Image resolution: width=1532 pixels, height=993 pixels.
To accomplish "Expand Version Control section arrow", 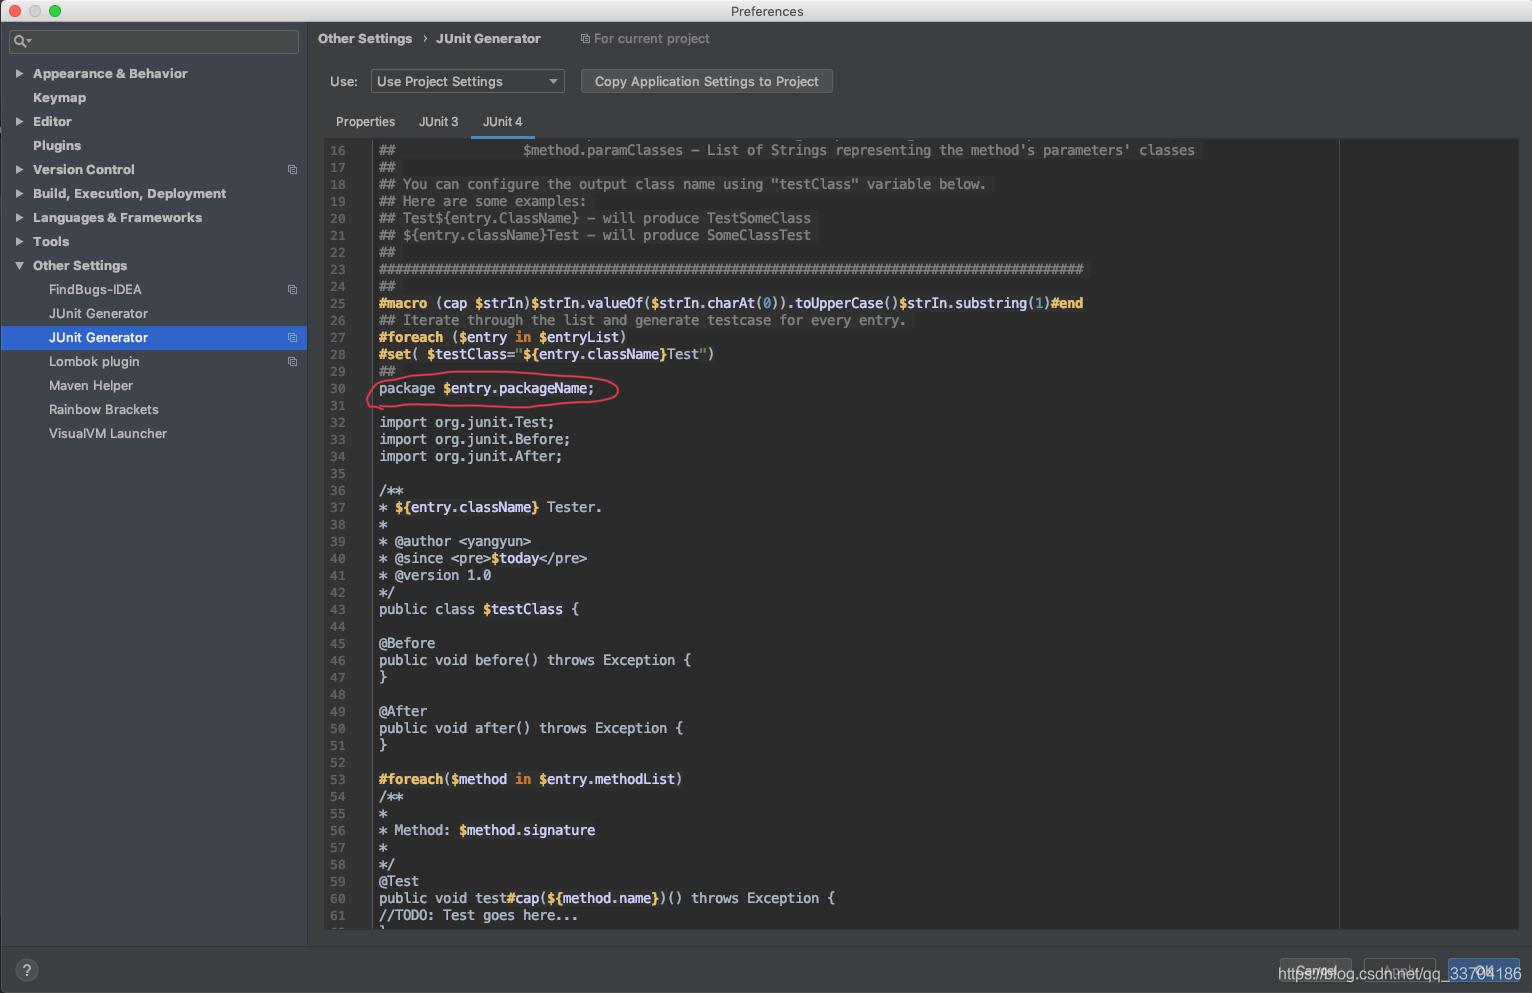I will 19,170.
